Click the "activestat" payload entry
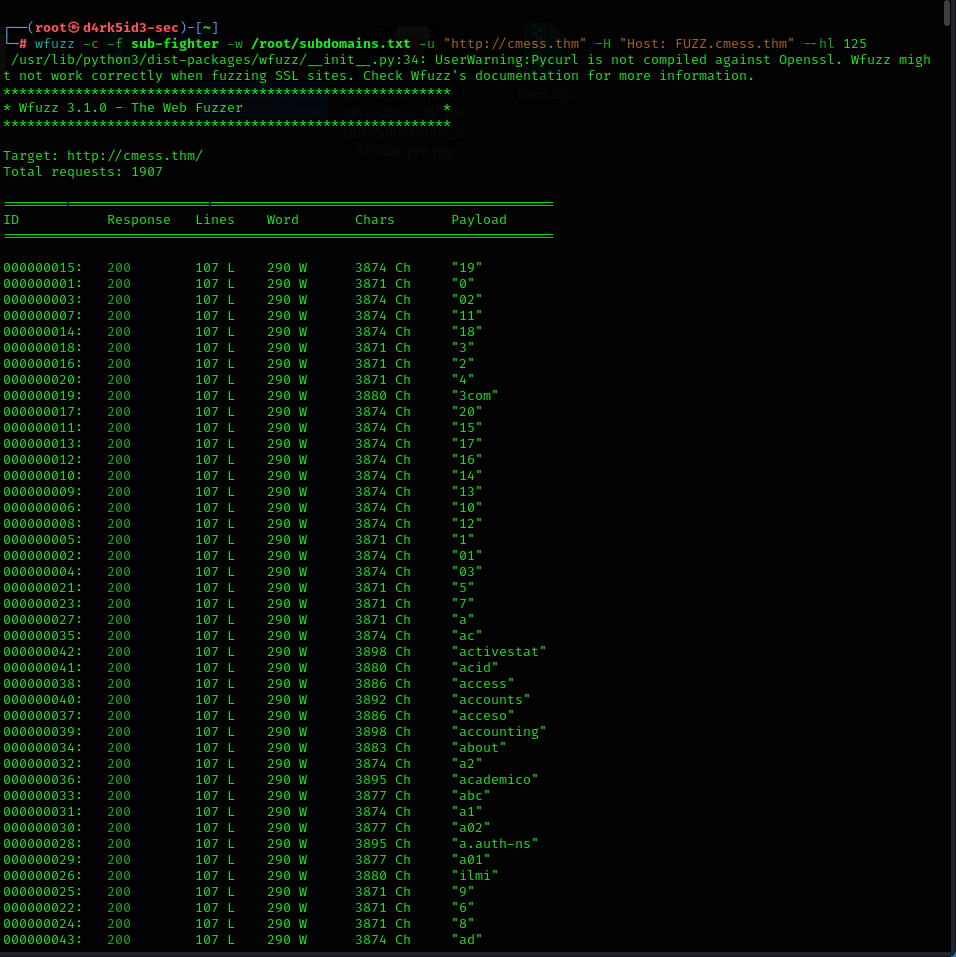This screenshot has width=956, height=957. 498,652
